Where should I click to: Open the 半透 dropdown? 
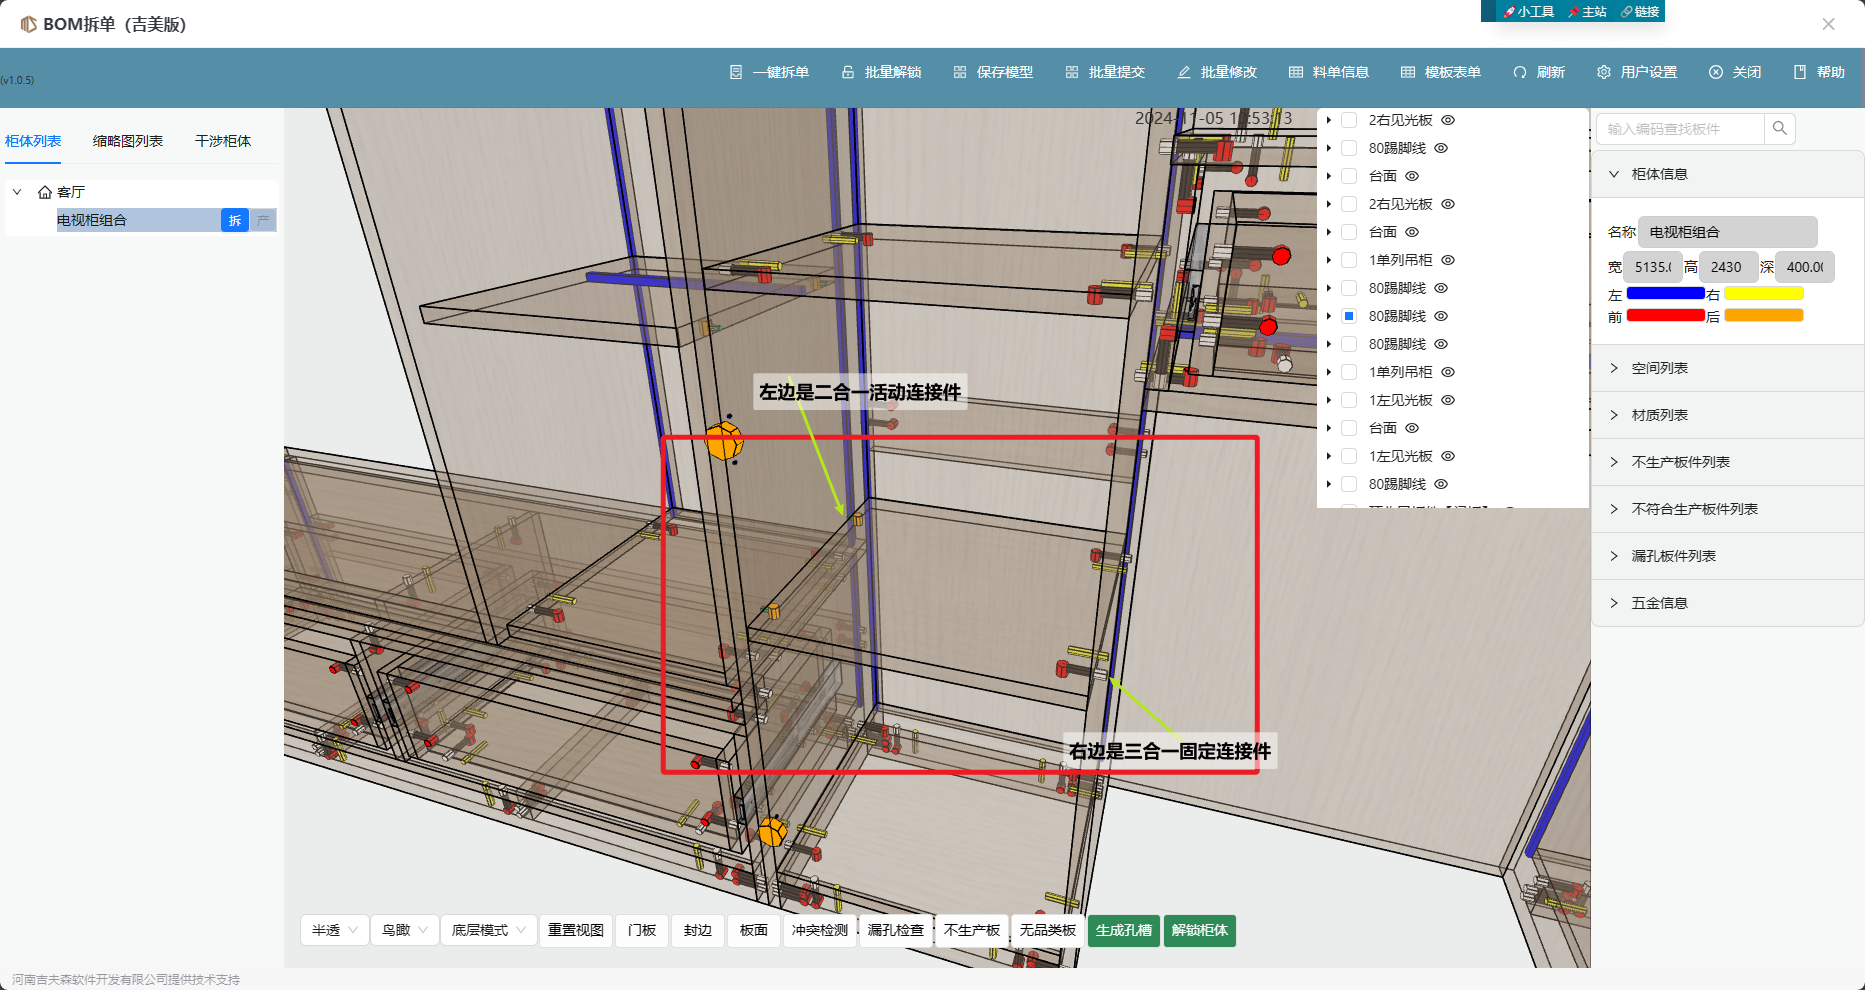coord(334,930)
